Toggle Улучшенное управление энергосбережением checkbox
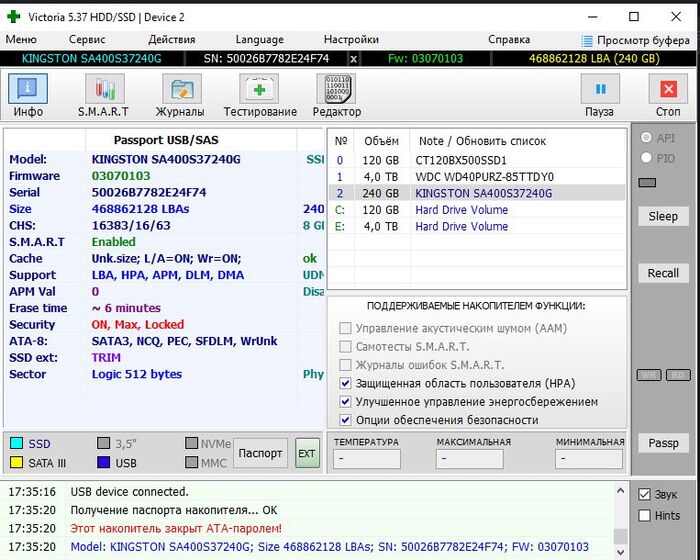 pyautogui.click(x=345, y=401)
